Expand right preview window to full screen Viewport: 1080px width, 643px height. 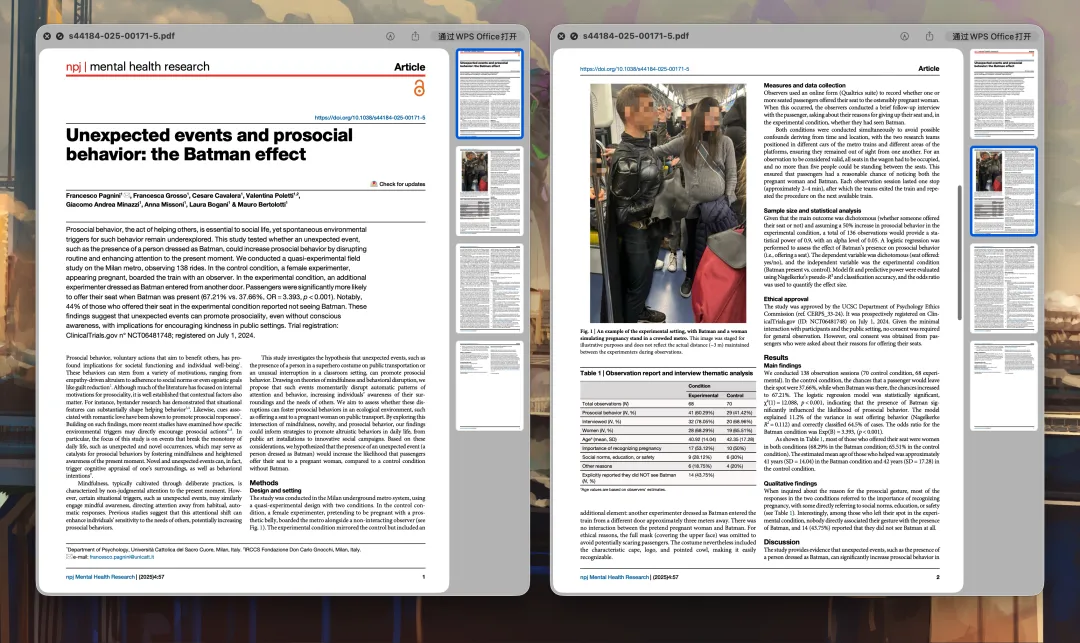574,36
